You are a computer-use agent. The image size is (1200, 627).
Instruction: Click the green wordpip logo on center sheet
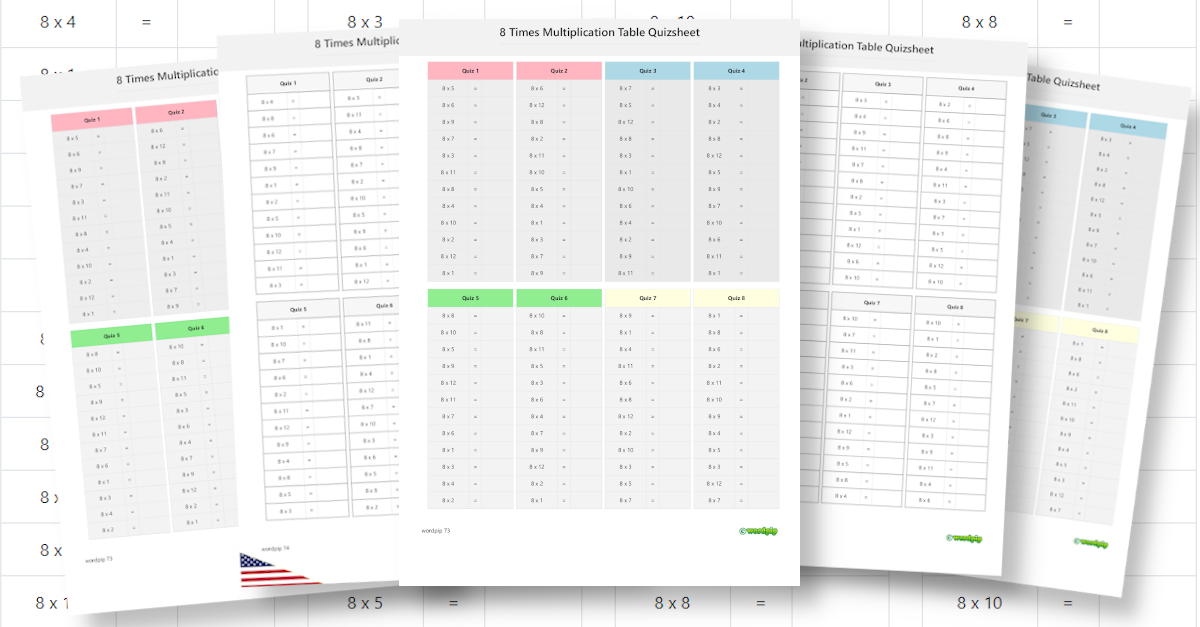(758, 532)
